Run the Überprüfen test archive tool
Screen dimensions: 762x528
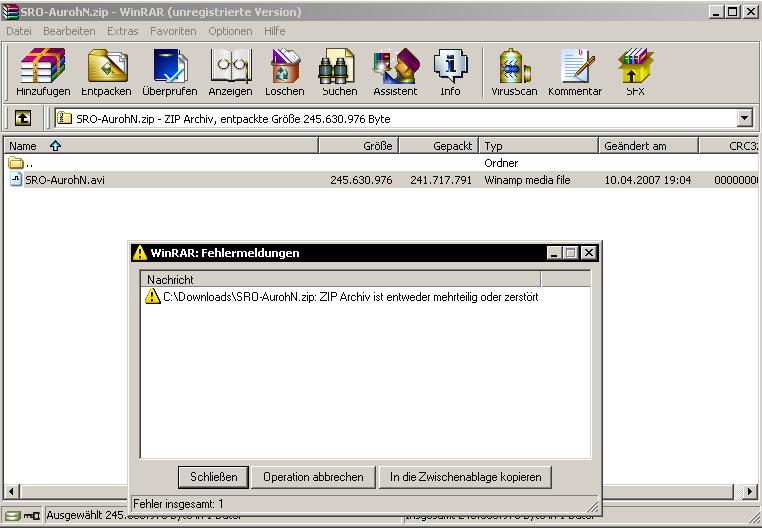point(169,72)
